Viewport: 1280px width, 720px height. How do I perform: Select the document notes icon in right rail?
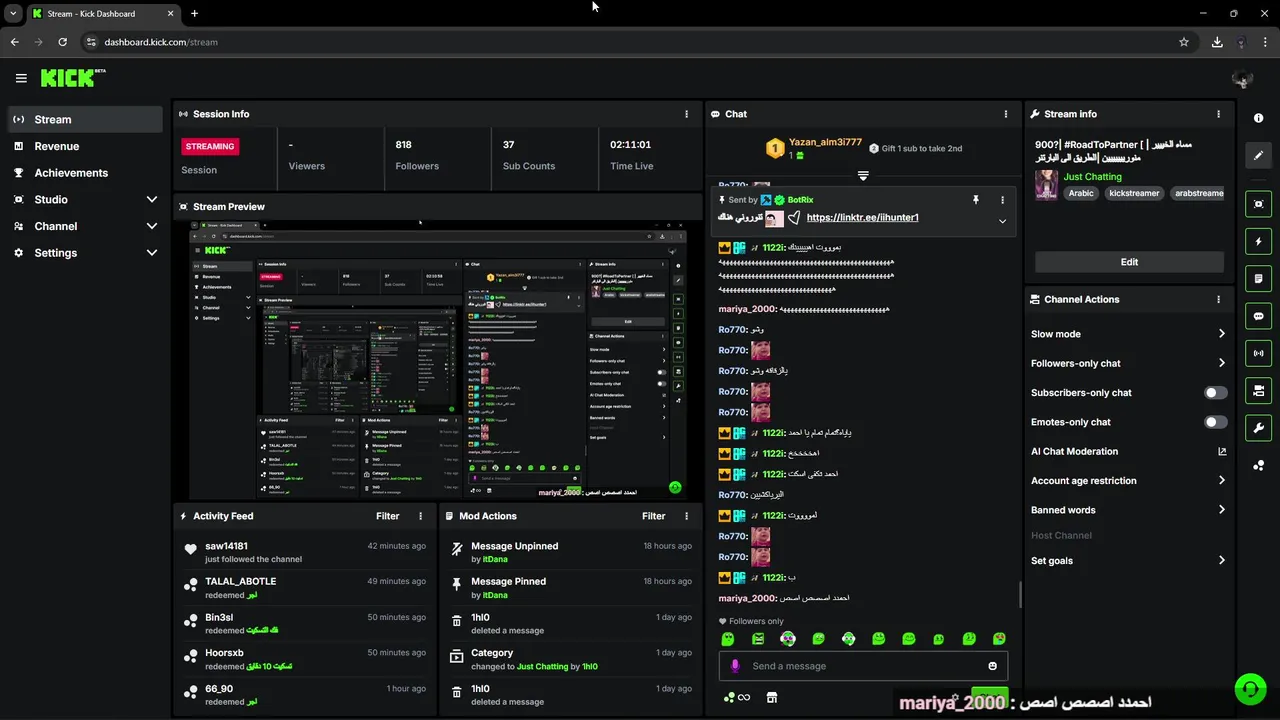tap(1258, 278)
